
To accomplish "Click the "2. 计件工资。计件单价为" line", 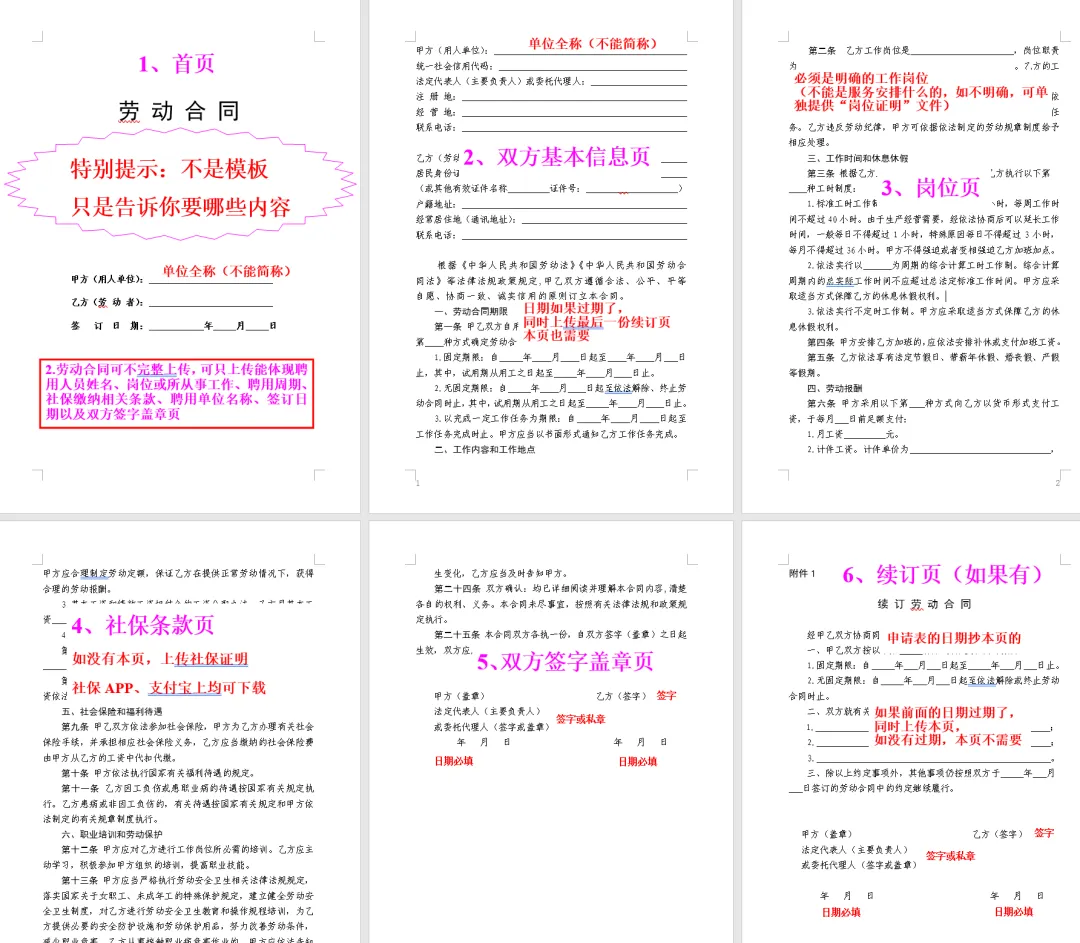I will coord(930,449).
